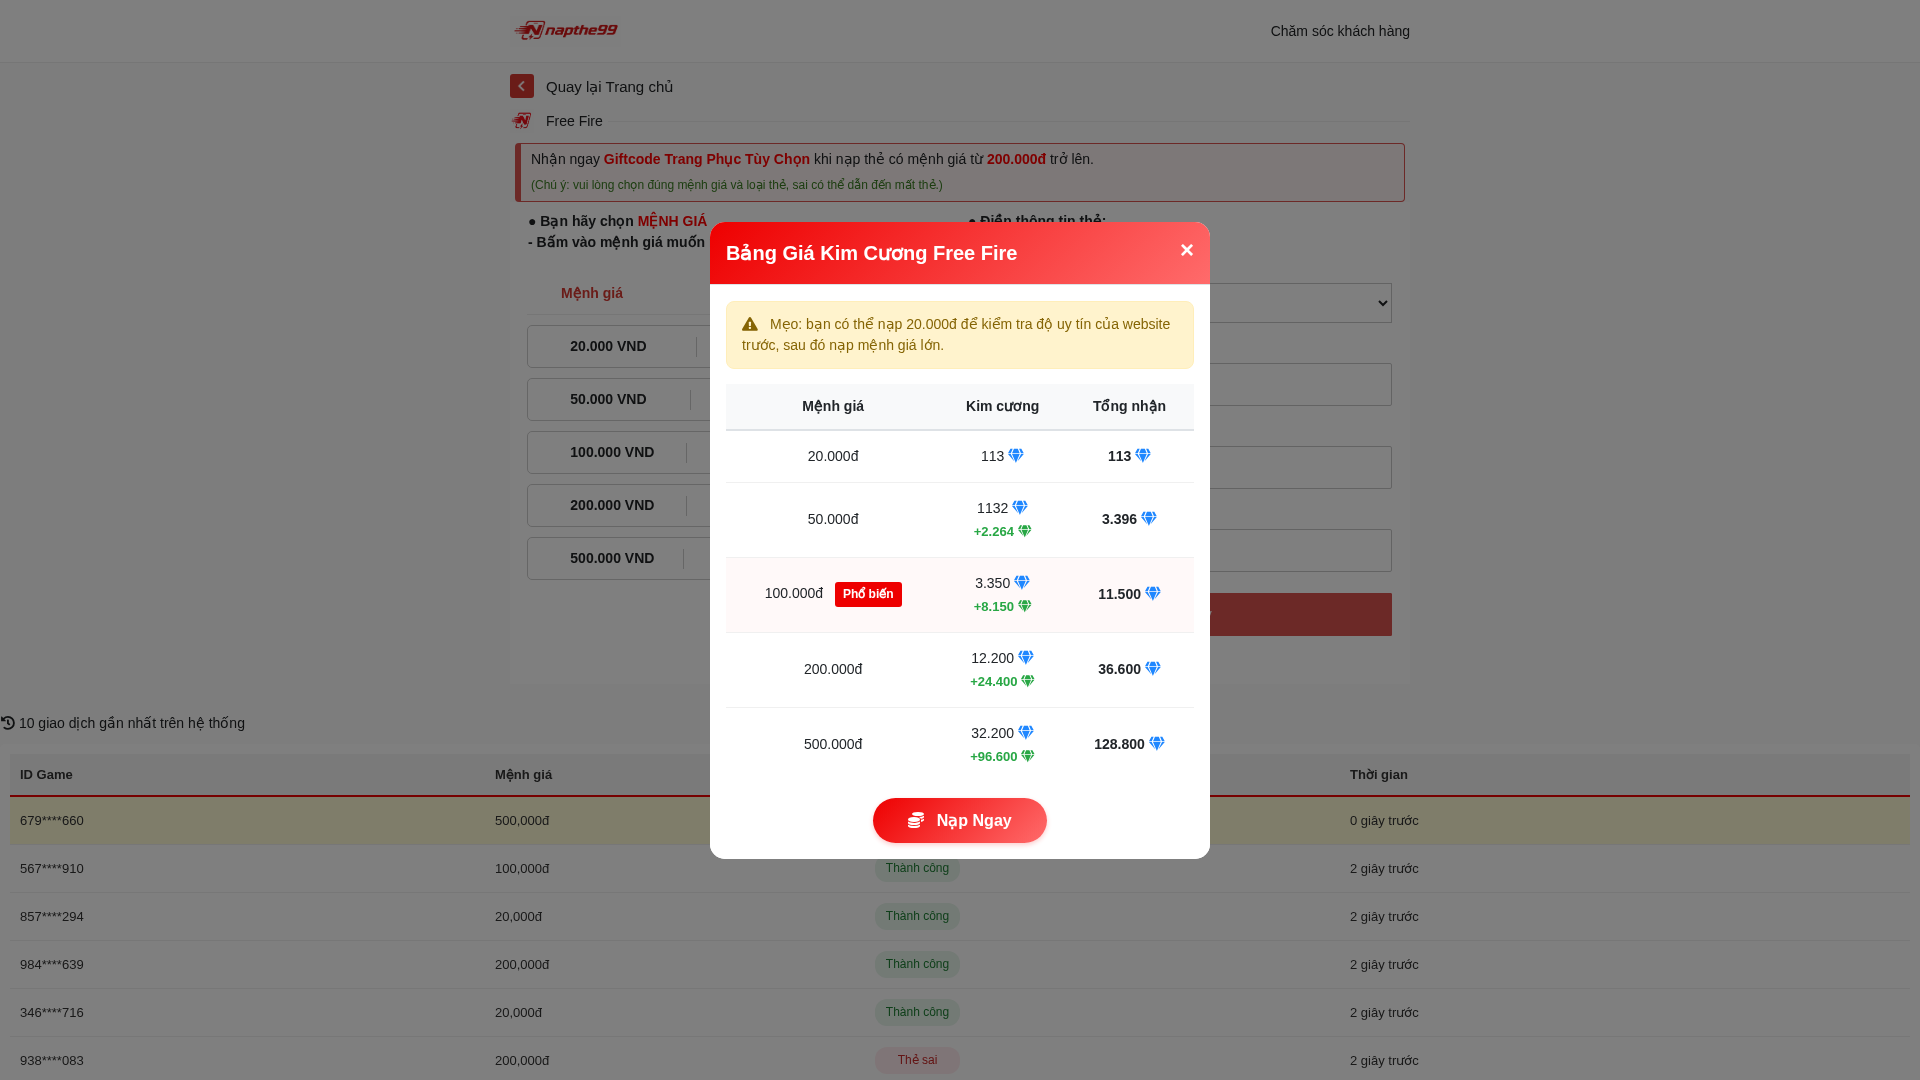The width and height of the screenshot is (1920, 1080).
Task: Select the 20.000 VND denomination
Action: click(x=618, y=346)
